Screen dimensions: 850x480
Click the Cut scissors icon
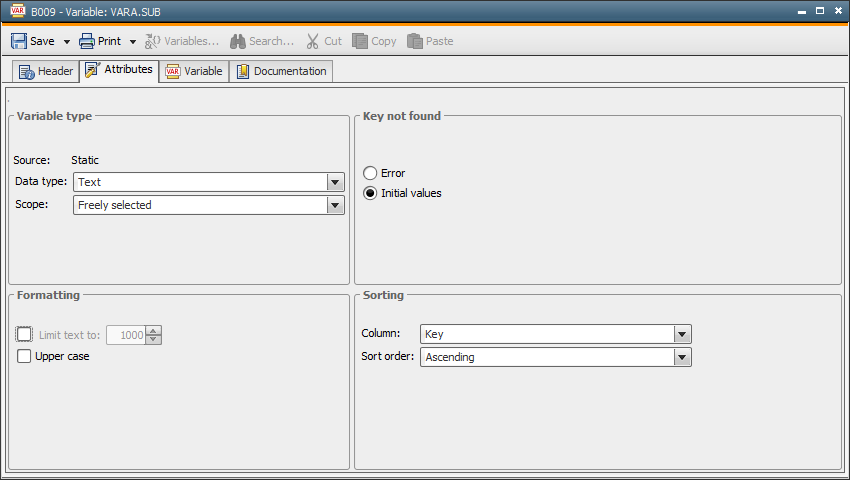point(313,41)
